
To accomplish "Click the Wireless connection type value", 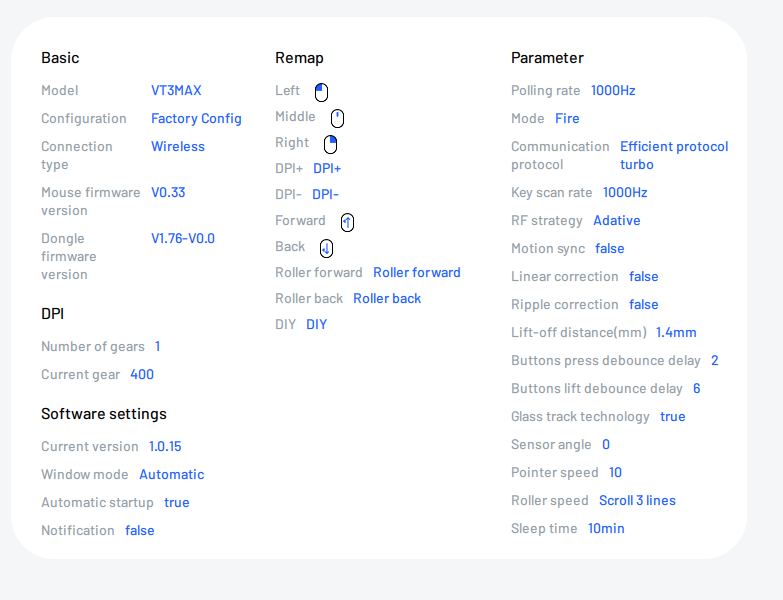I will pos(178,146).
